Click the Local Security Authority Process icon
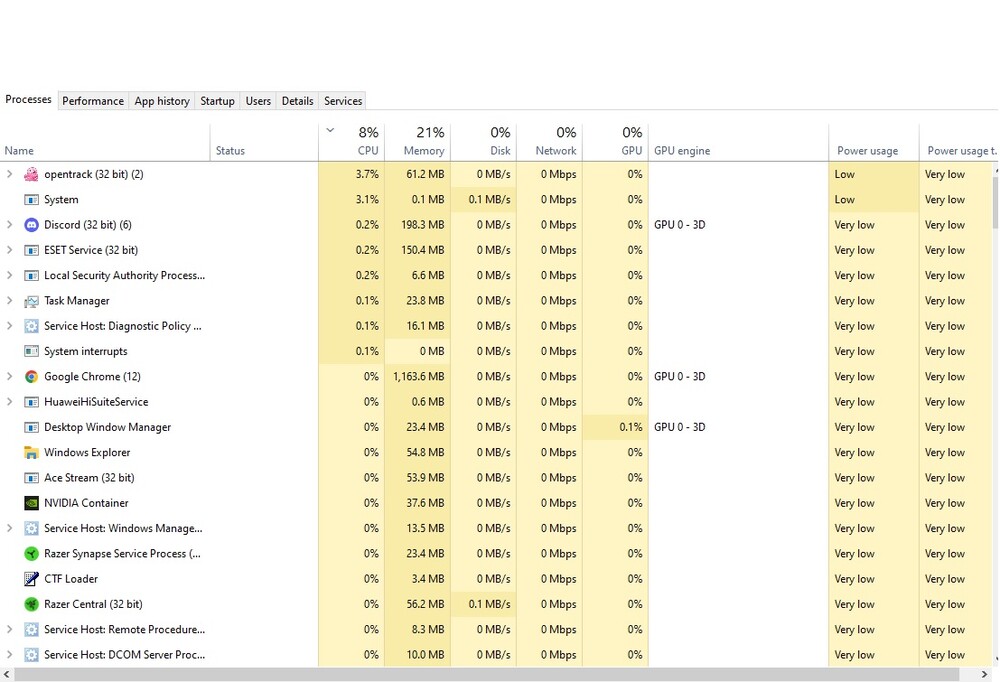1000x682 pixels. (31, 276)
